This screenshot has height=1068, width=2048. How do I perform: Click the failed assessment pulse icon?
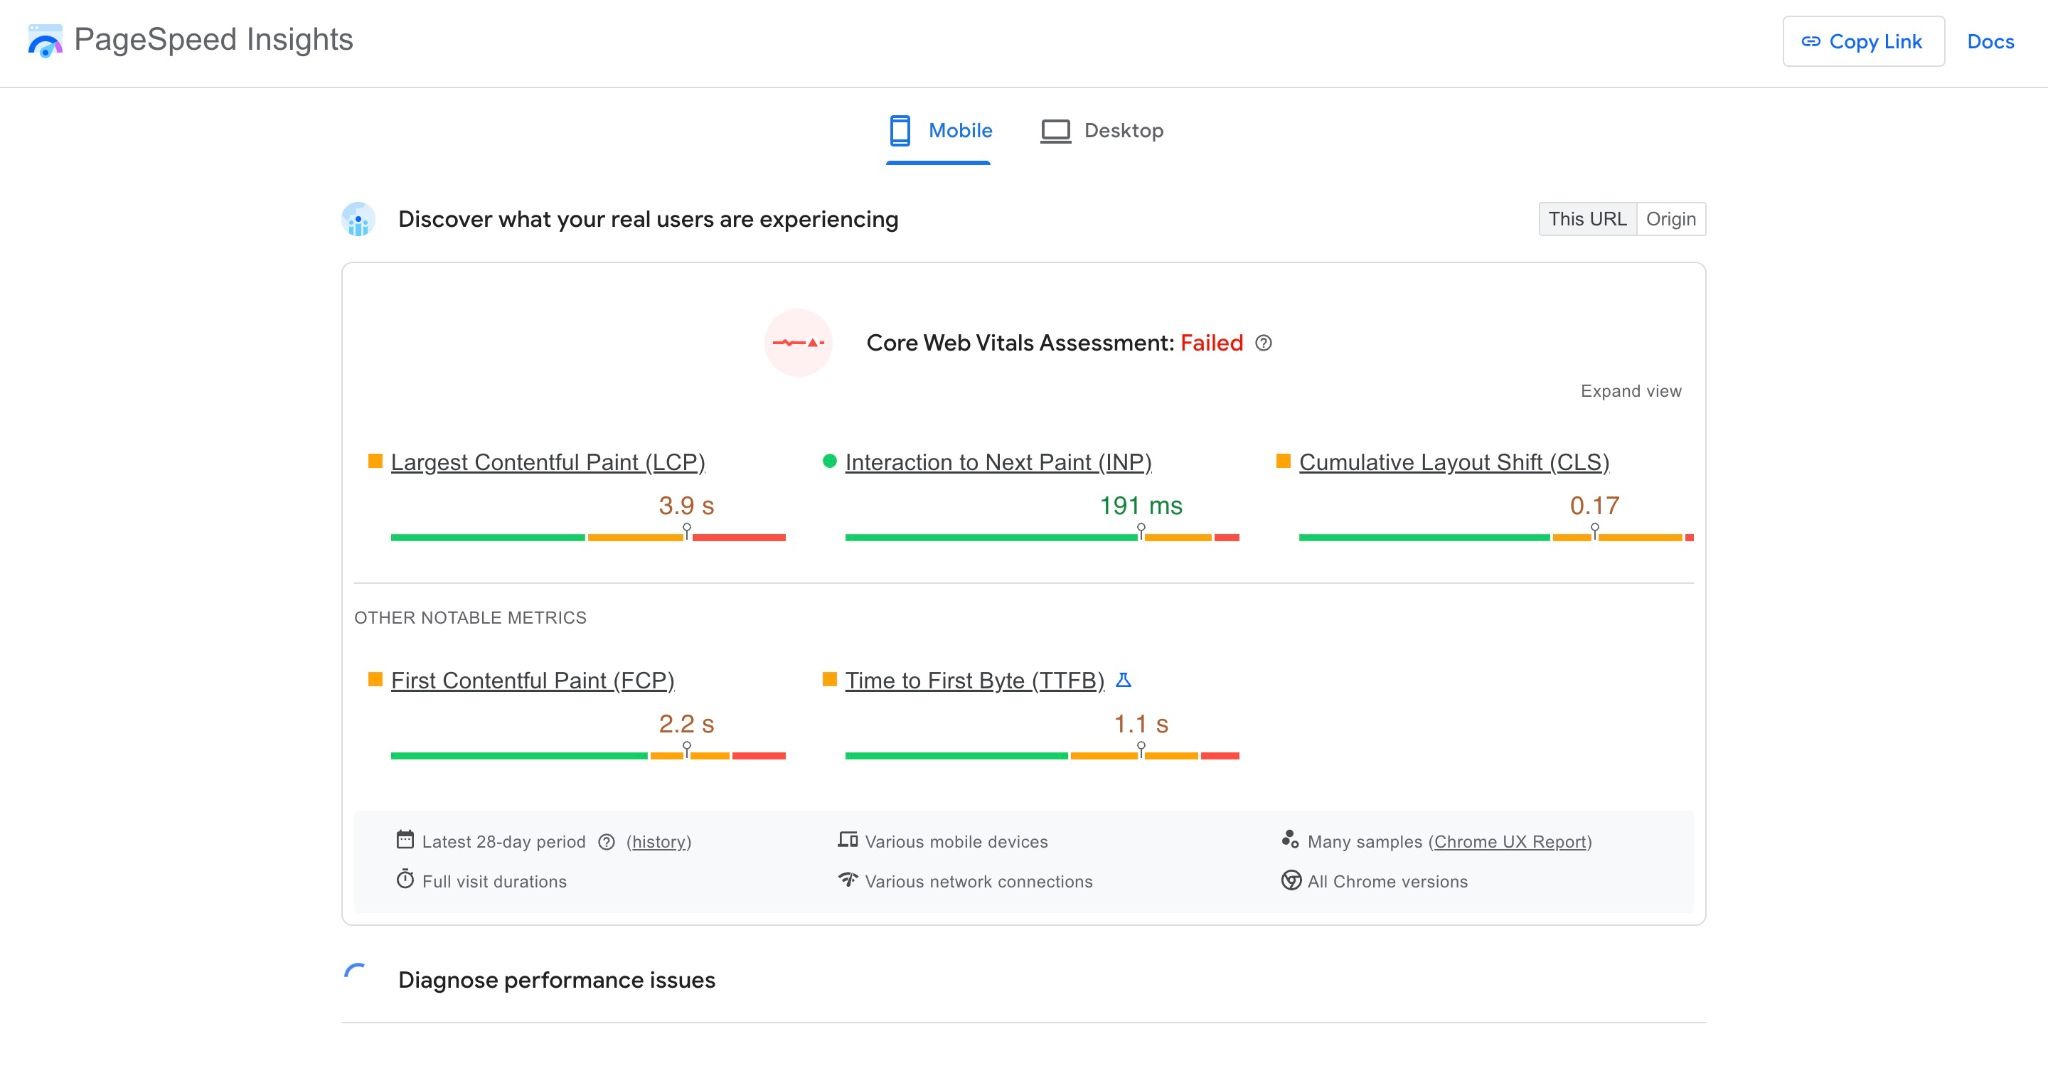(x=798, y=343)
